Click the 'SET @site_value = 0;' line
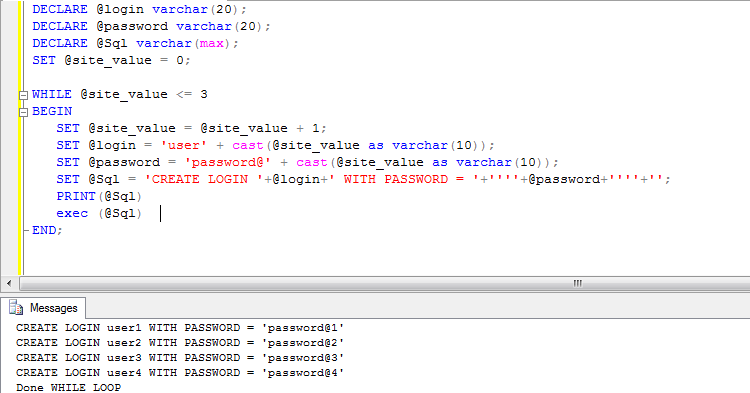The height and width of the screenshot is (393, 750). [x=111, y=60]
